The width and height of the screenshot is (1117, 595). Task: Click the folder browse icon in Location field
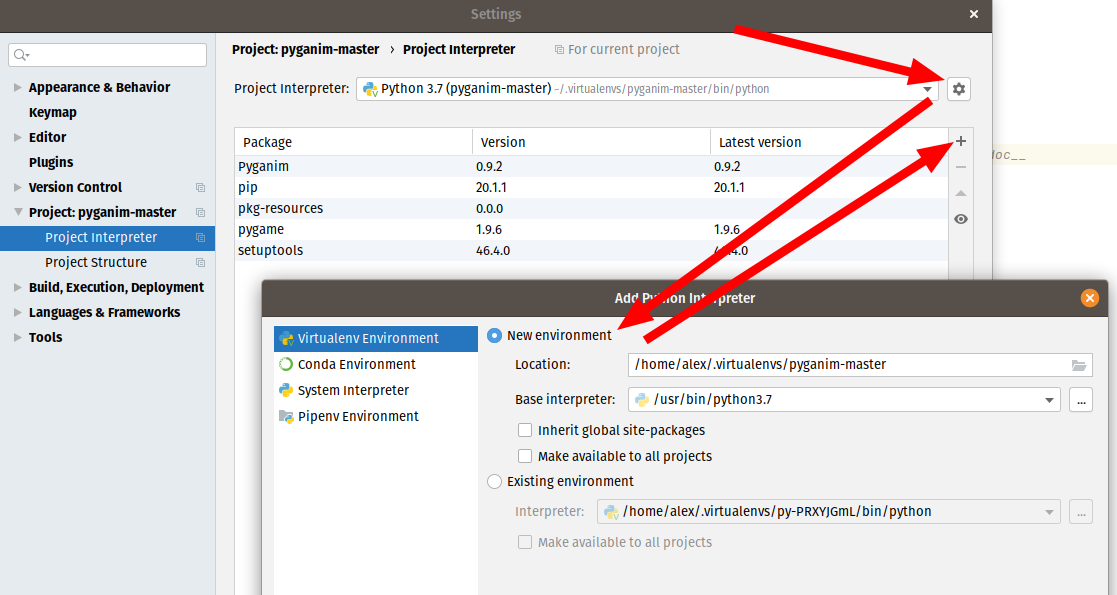click(1079, 365)
